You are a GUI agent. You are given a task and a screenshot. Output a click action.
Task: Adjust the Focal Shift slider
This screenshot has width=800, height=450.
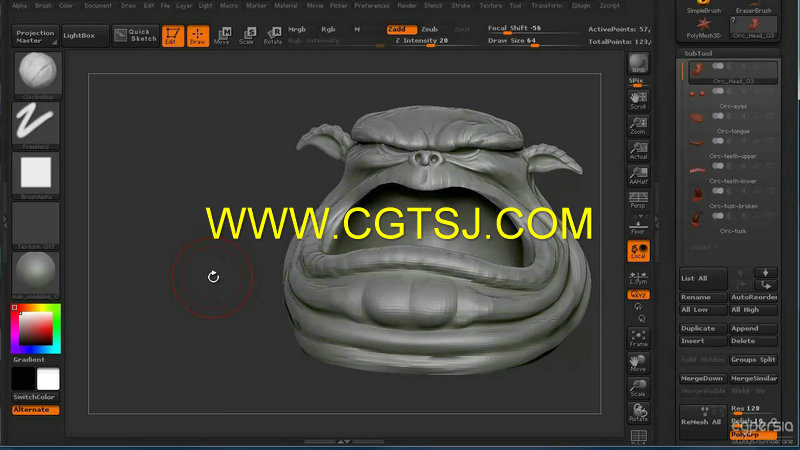coord(531,29)
